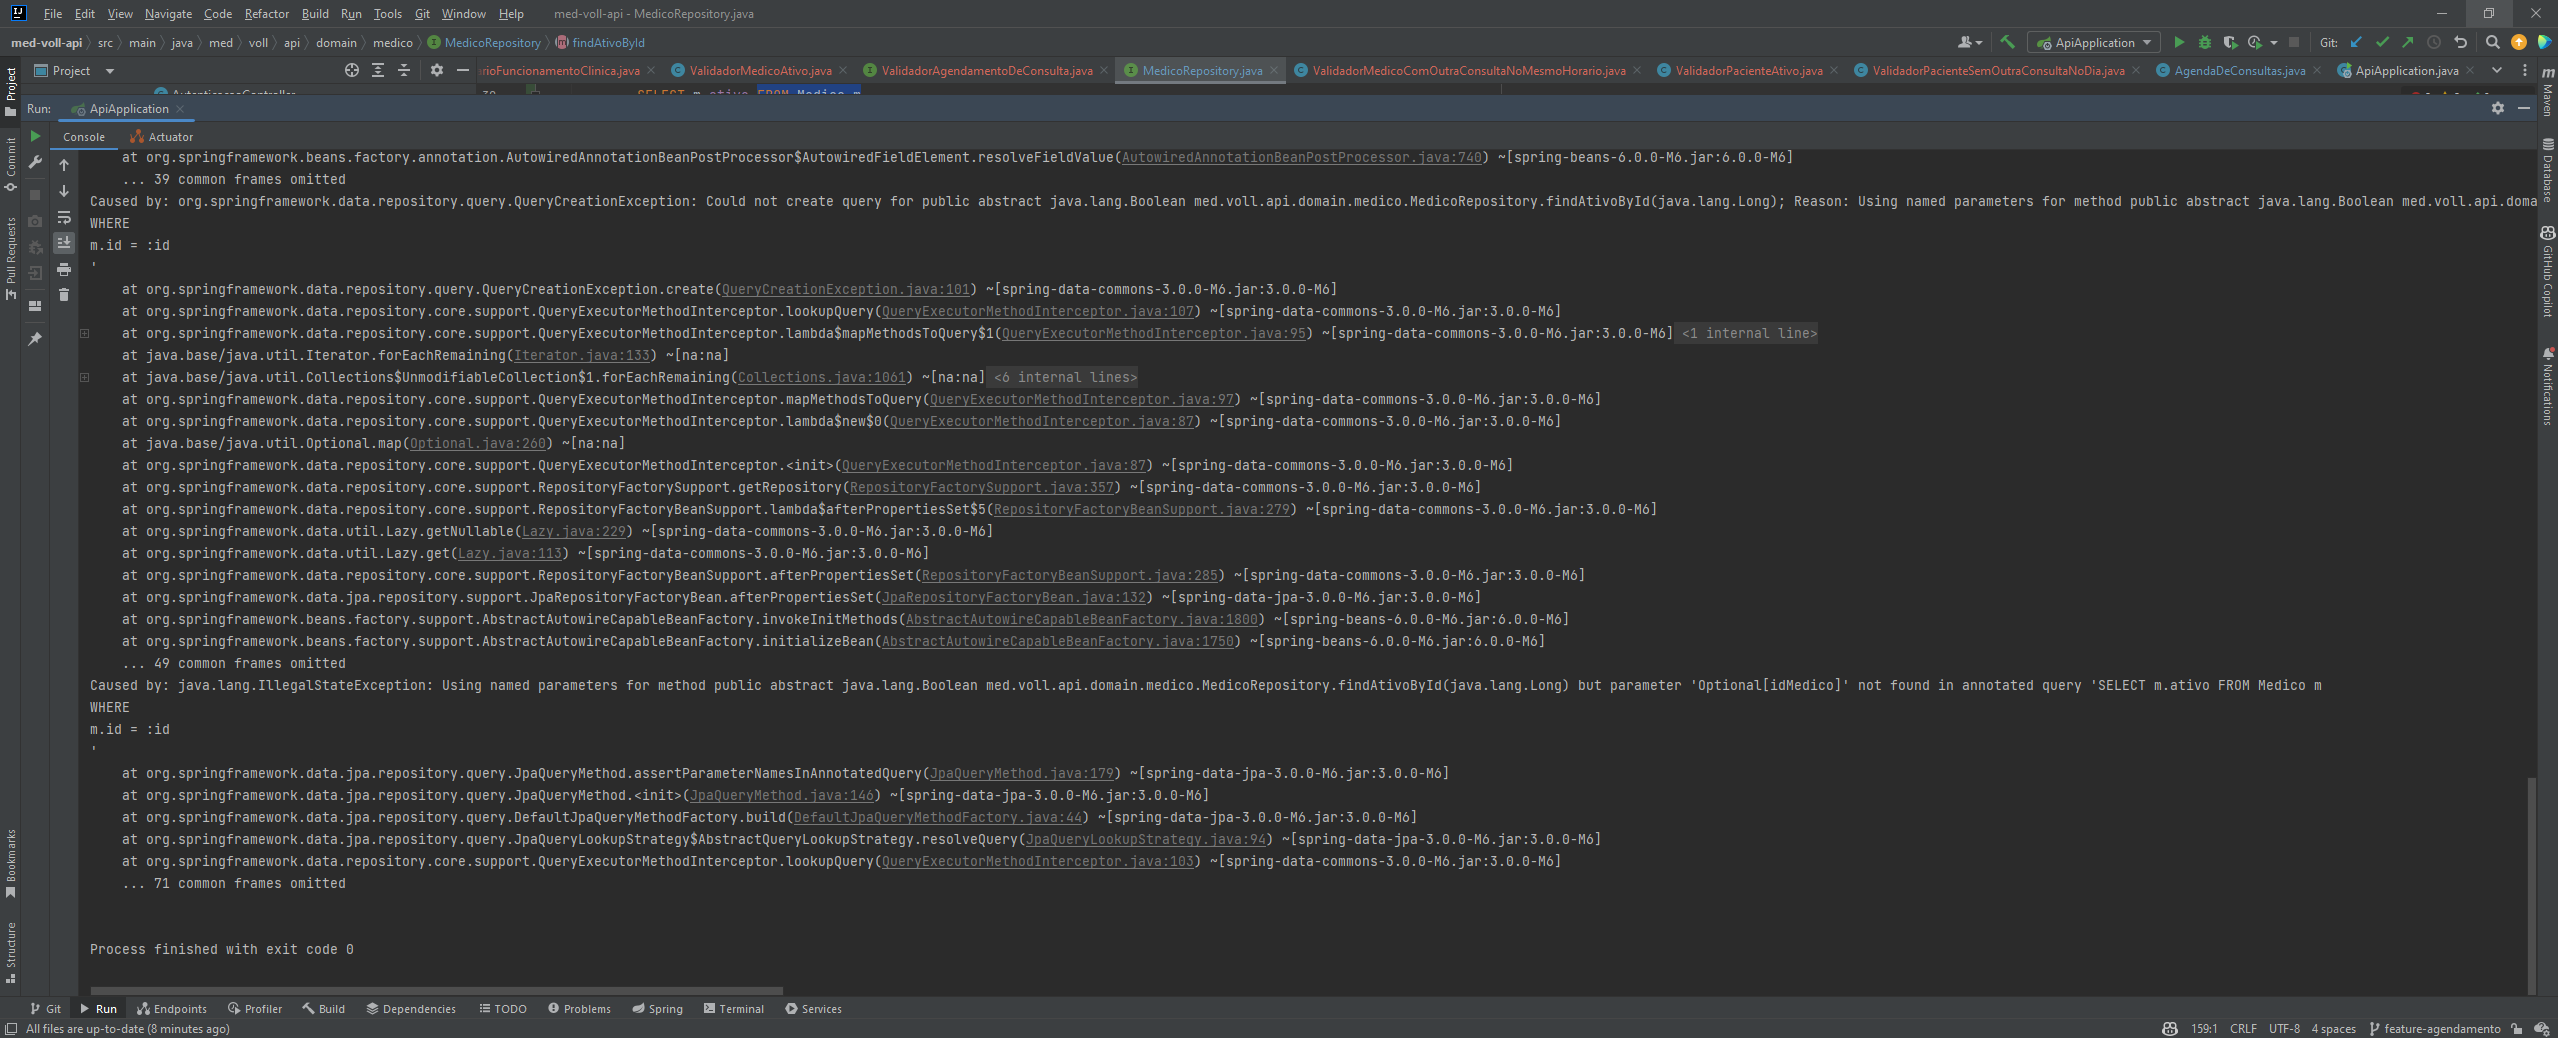Open the Maven side panel
Image resolution: width=2558 pixels, height=1038 pixels.
[x=2547, y=92]
